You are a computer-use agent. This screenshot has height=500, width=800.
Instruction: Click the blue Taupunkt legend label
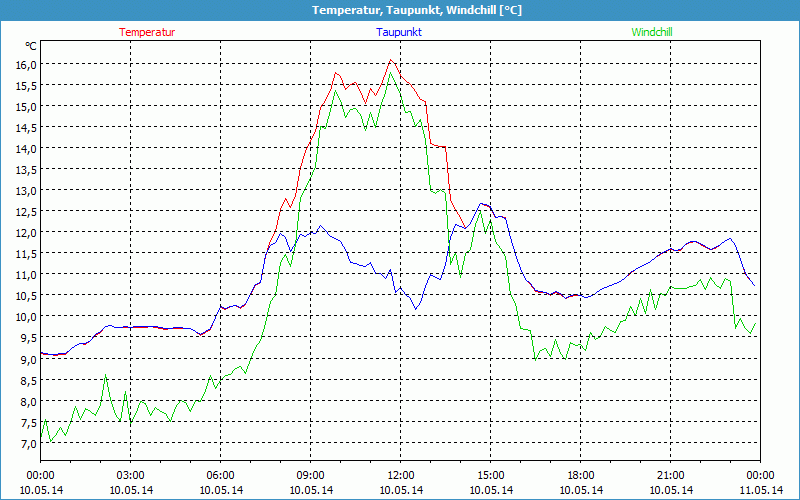399,32
